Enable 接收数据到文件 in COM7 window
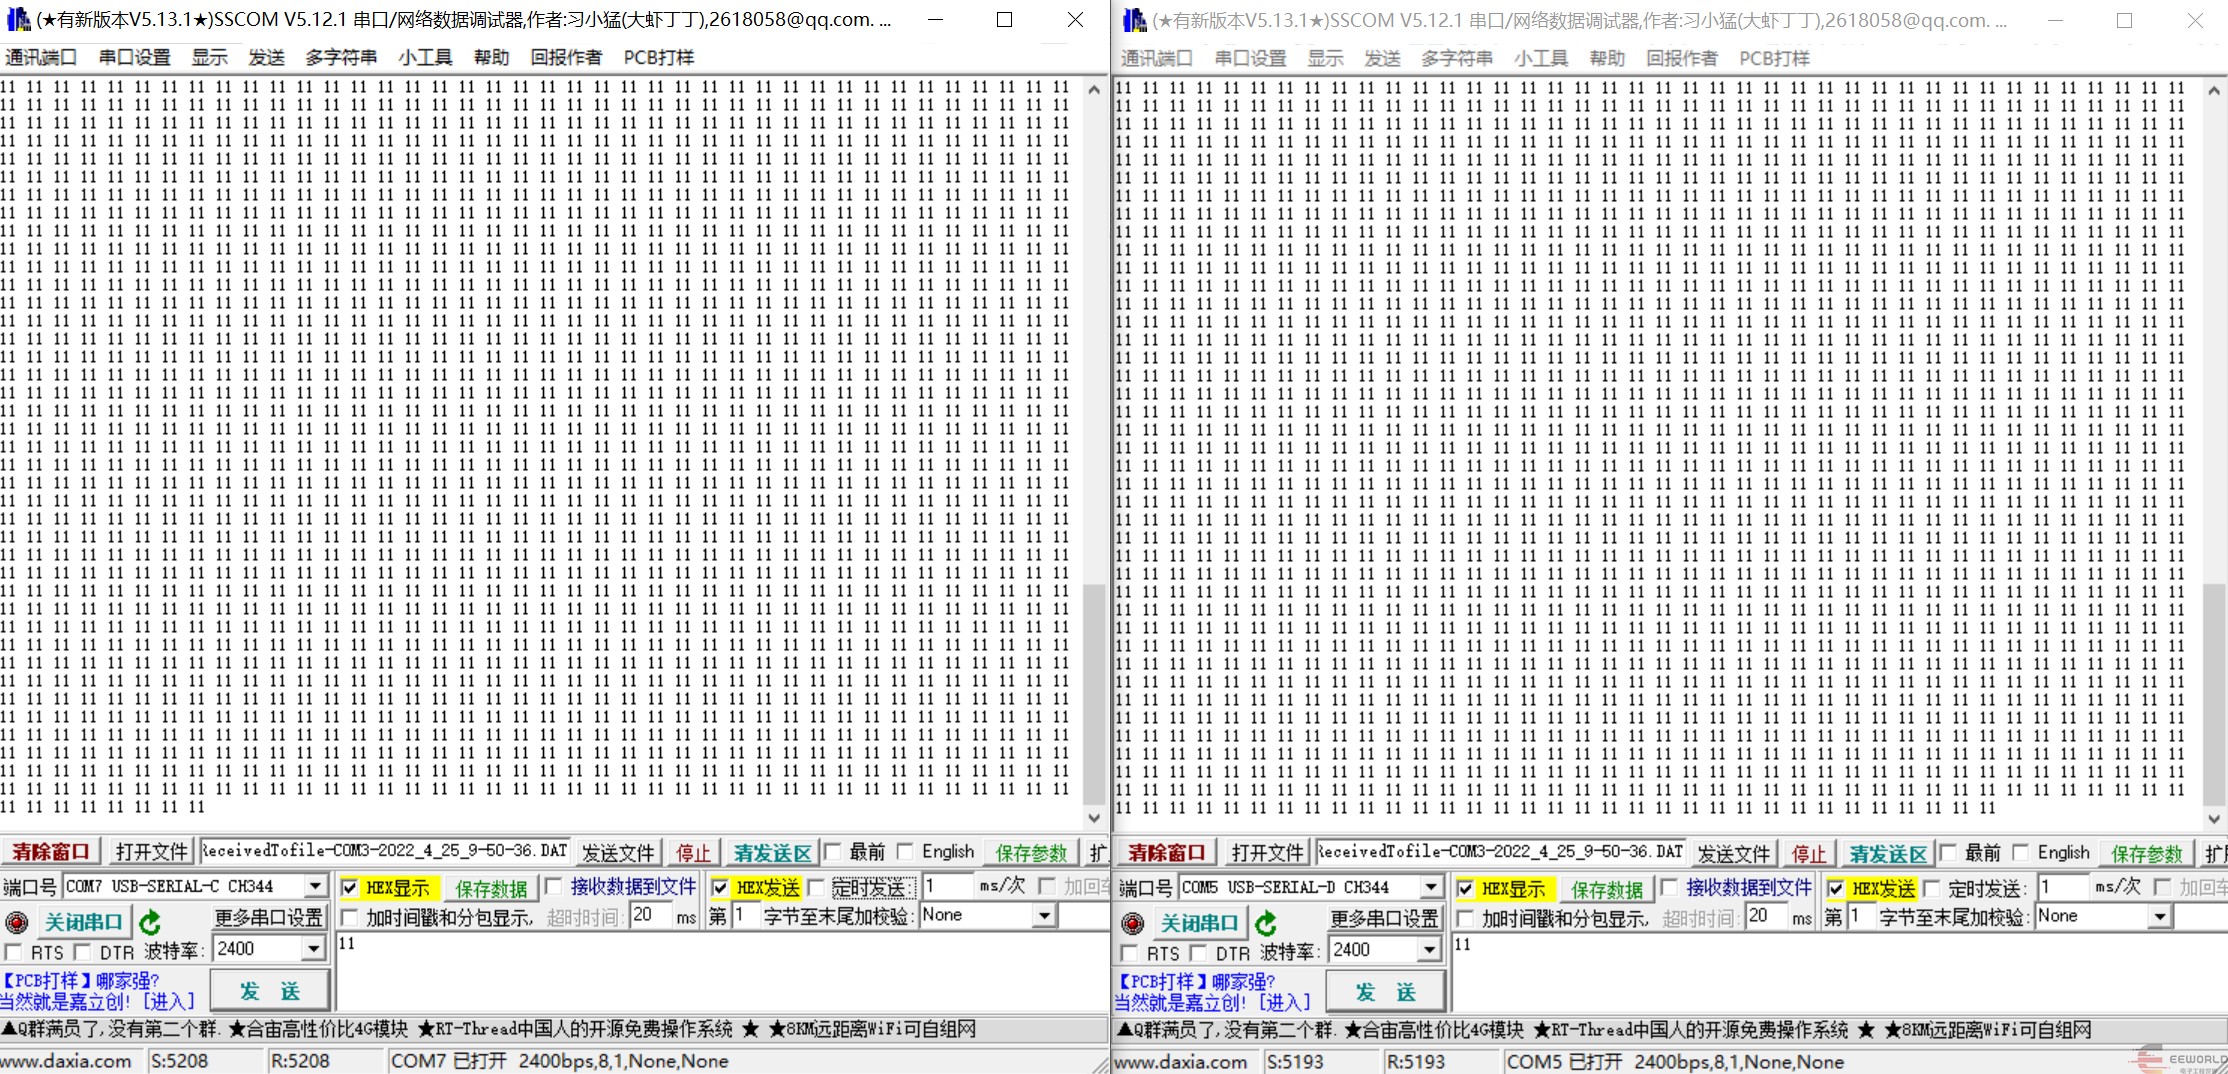Viewport: 2228px width, 1074px height. point(554,887)
